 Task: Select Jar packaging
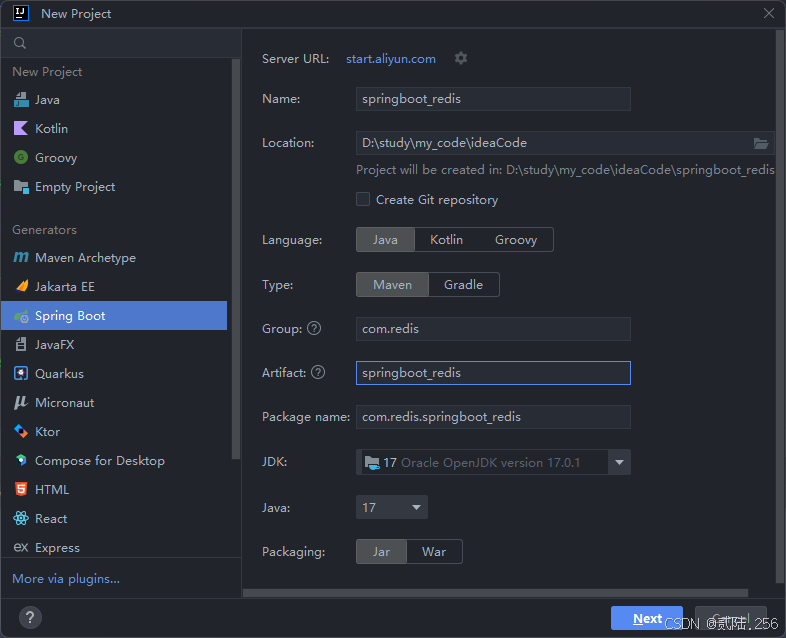pyautogui.click(x=381, y=552)
